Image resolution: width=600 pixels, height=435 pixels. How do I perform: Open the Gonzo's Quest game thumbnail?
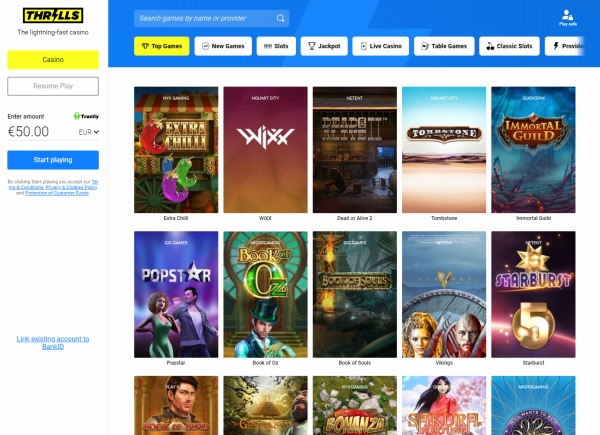coord(265,406)
